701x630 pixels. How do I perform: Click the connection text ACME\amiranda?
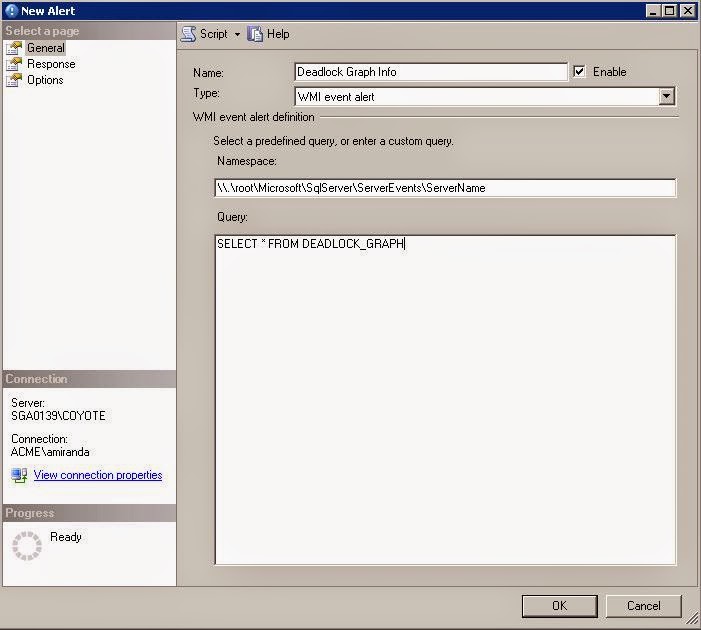pyautogui.click(x=50, y=452)
